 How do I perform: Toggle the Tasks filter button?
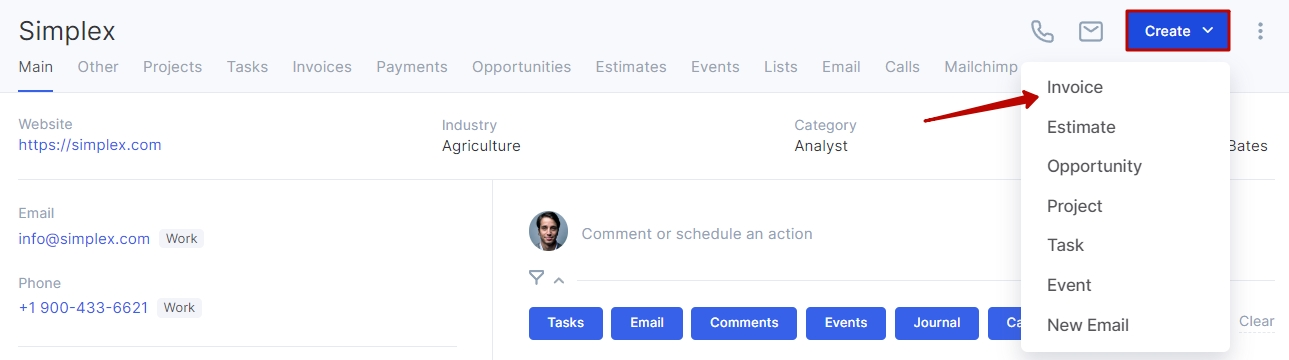pos(566,323)
